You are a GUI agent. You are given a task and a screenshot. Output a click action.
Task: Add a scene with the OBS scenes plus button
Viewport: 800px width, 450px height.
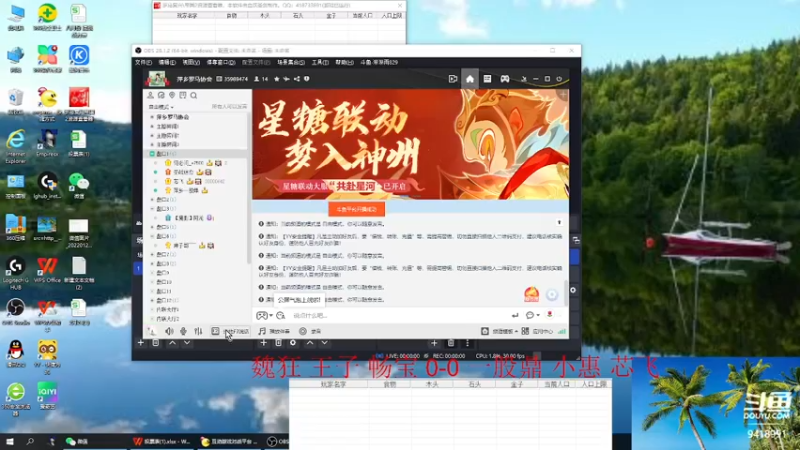[x=140, y=343]
